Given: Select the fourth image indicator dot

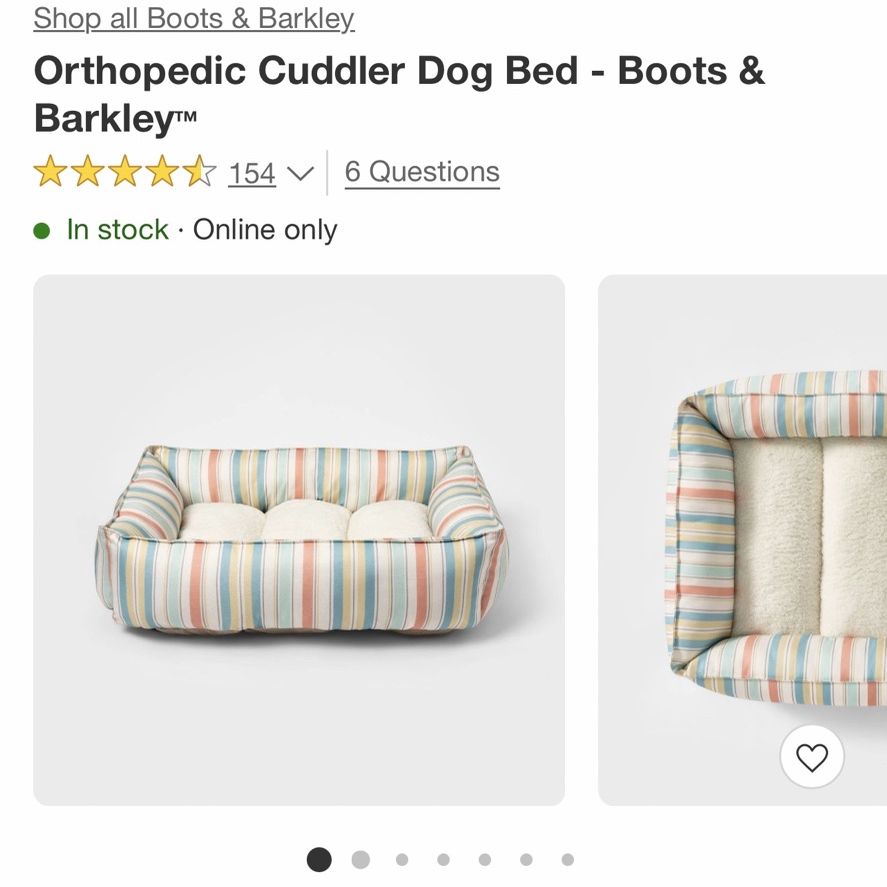Looking at the screenshot, I should click(444, 860).
